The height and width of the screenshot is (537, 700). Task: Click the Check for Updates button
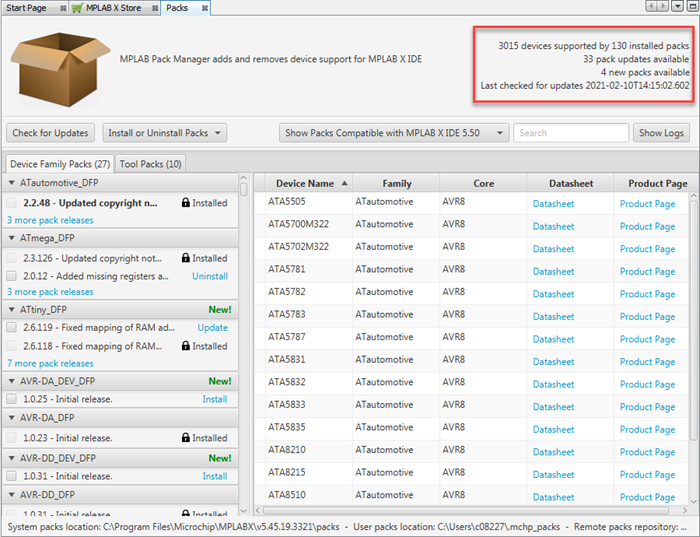pos(50,133)
